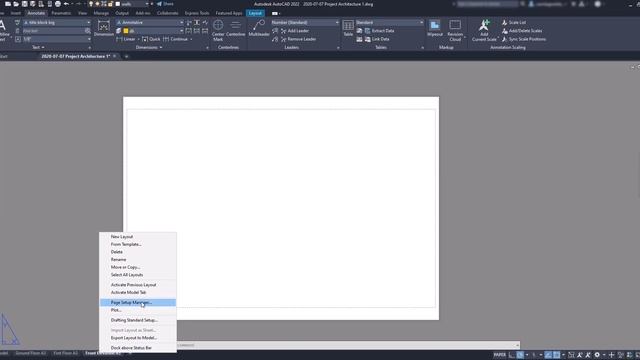
Task: Select the Quick dimension tool
Action: pos(151,39)
